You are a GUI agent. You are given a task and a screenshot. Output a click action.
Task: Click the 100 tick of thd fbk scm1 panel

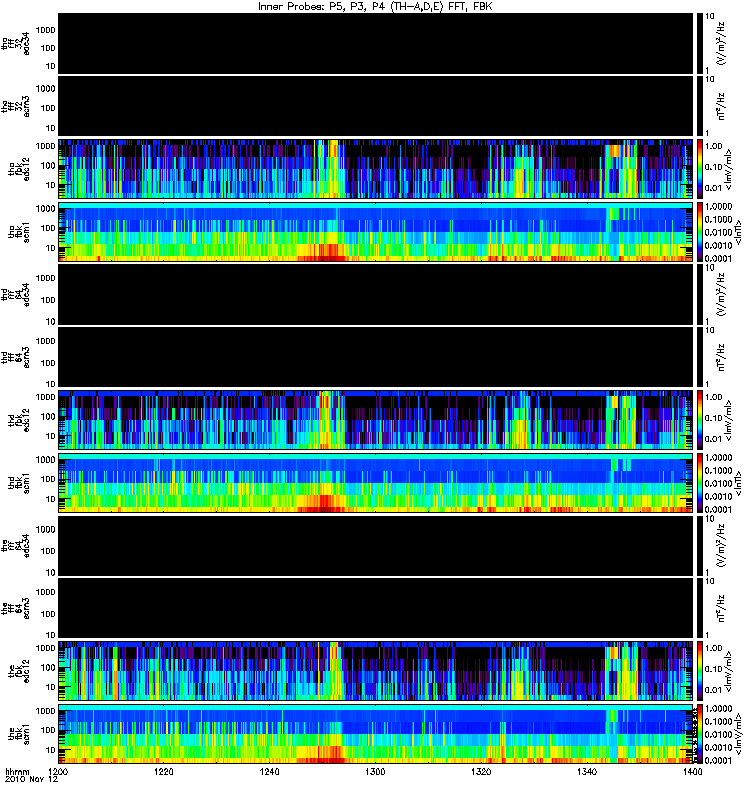pyautogui.click(x=48, y=479)
